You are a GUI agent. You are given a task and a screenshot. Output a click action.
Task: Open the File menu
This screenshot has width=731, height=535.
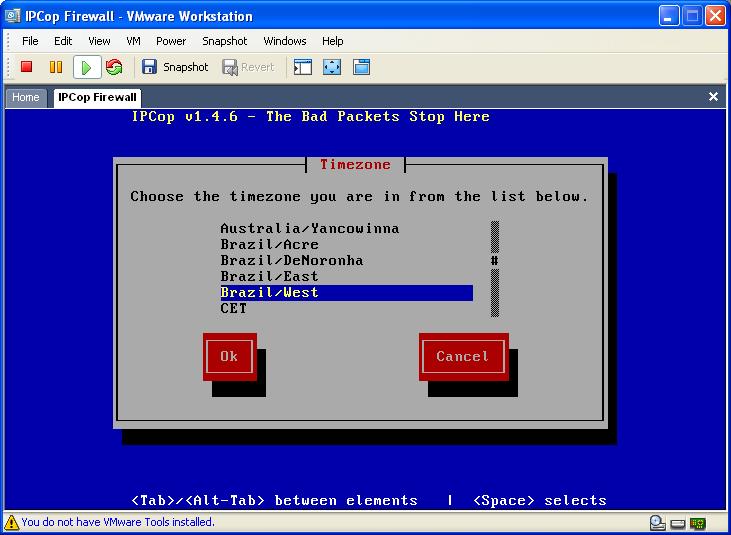[30, 41]
